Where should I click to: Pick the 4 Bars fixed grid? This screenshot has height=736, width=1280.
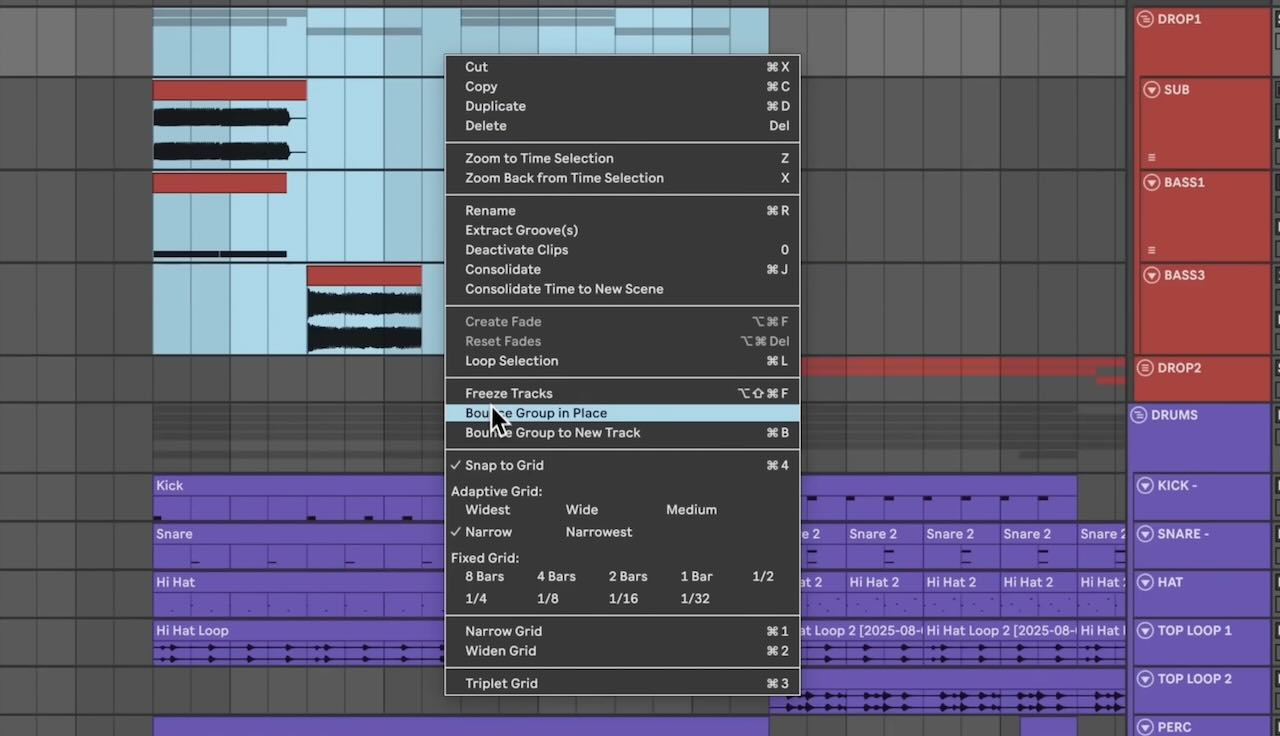pyautogui.click(x=556, y=576)
